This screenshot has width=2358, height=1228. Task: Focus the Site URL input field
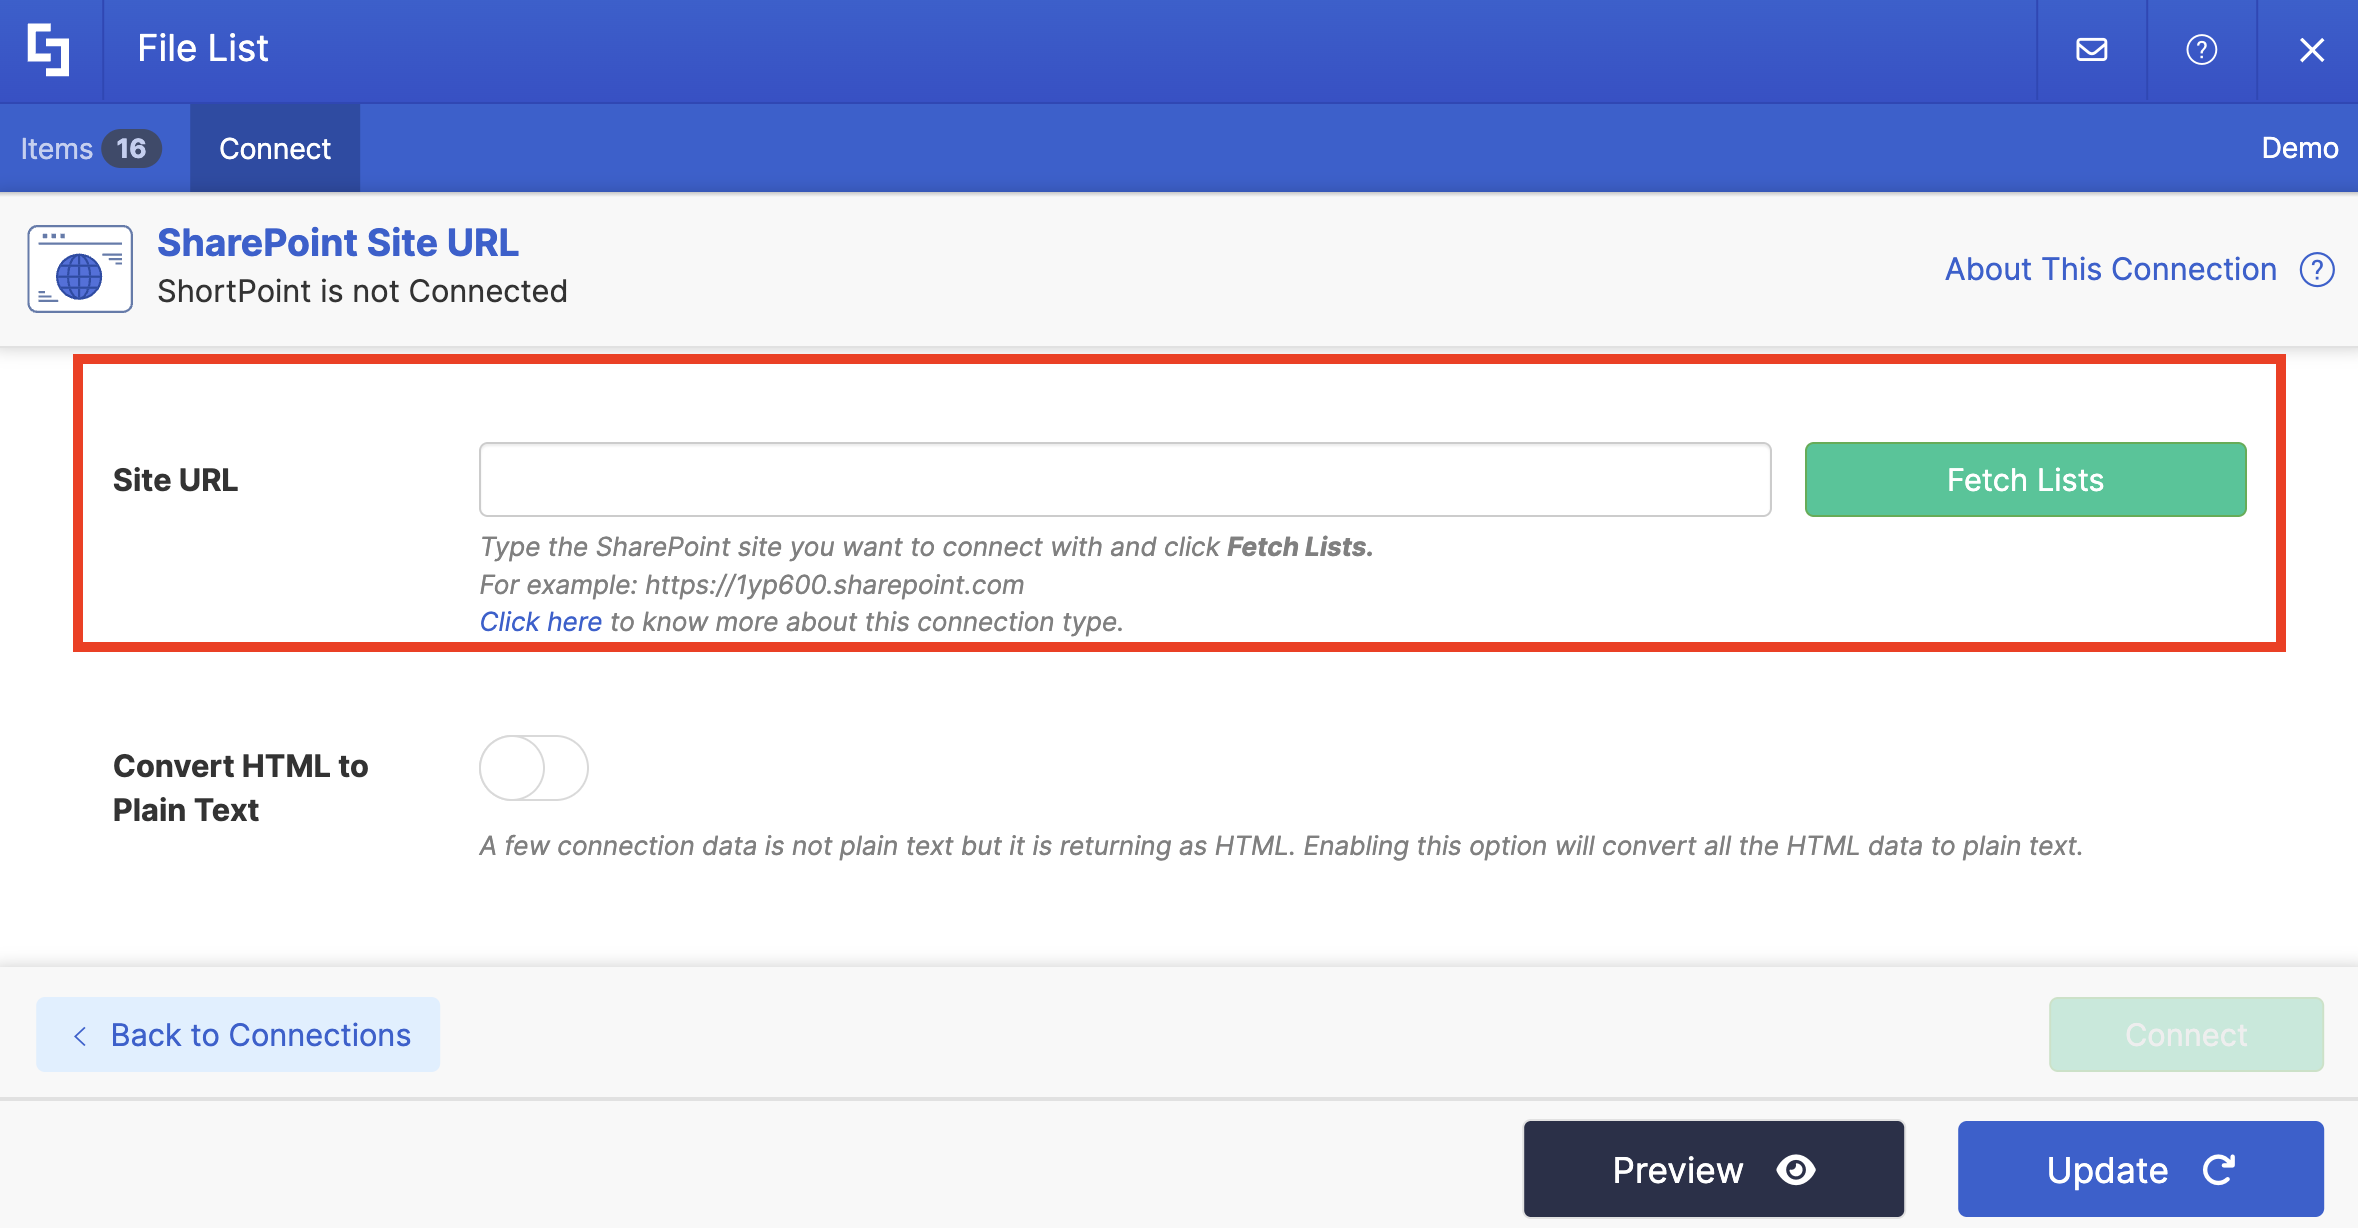pos(1124,480)
